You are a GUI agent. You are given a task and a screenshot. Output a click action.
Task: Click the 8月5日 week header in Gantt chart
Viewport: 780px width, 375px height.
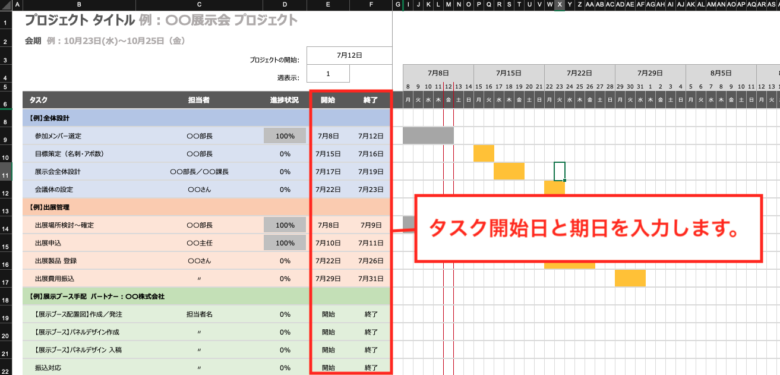click(x=721, y=73)
